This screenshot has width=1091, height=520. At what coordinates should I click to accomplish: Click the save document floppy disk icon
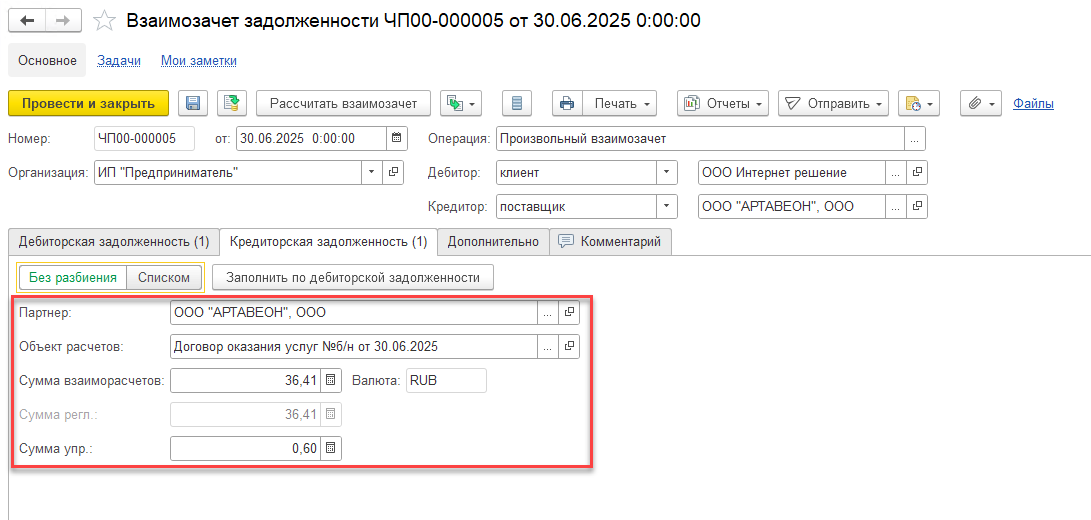193,103
